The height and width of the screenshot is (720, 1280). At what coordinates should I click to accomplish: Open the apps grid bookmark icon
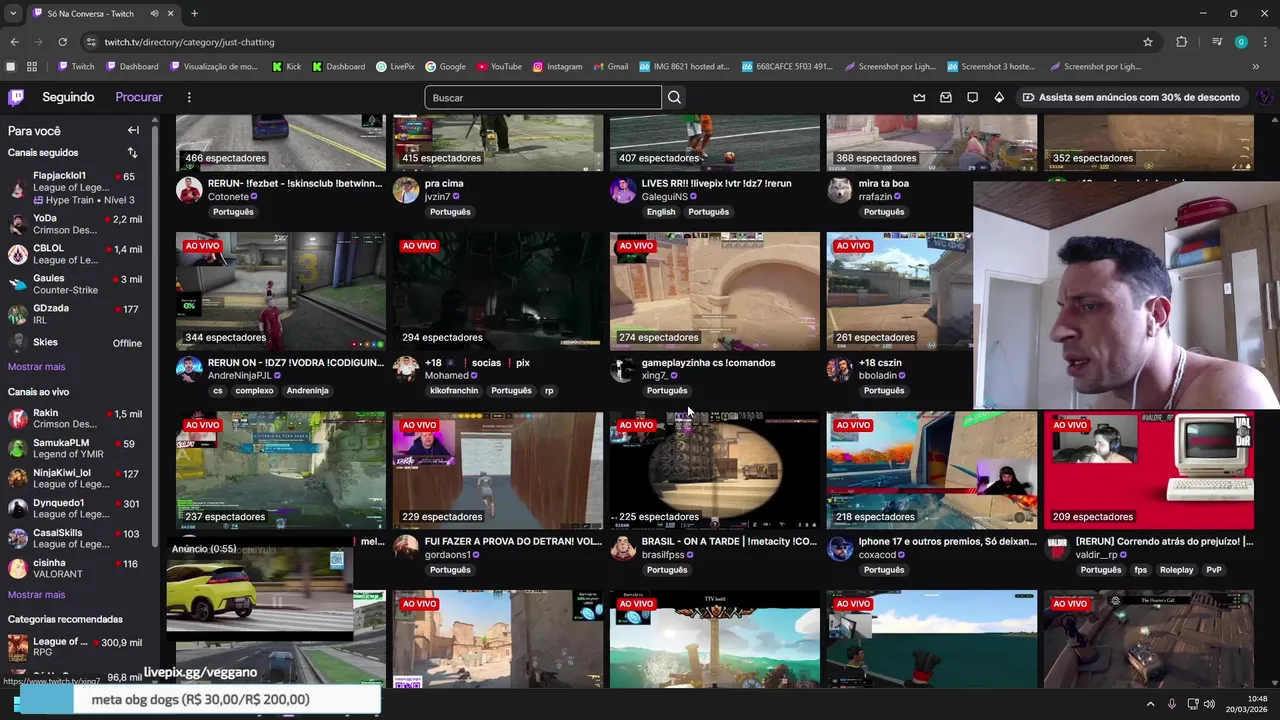coord(32,67)
